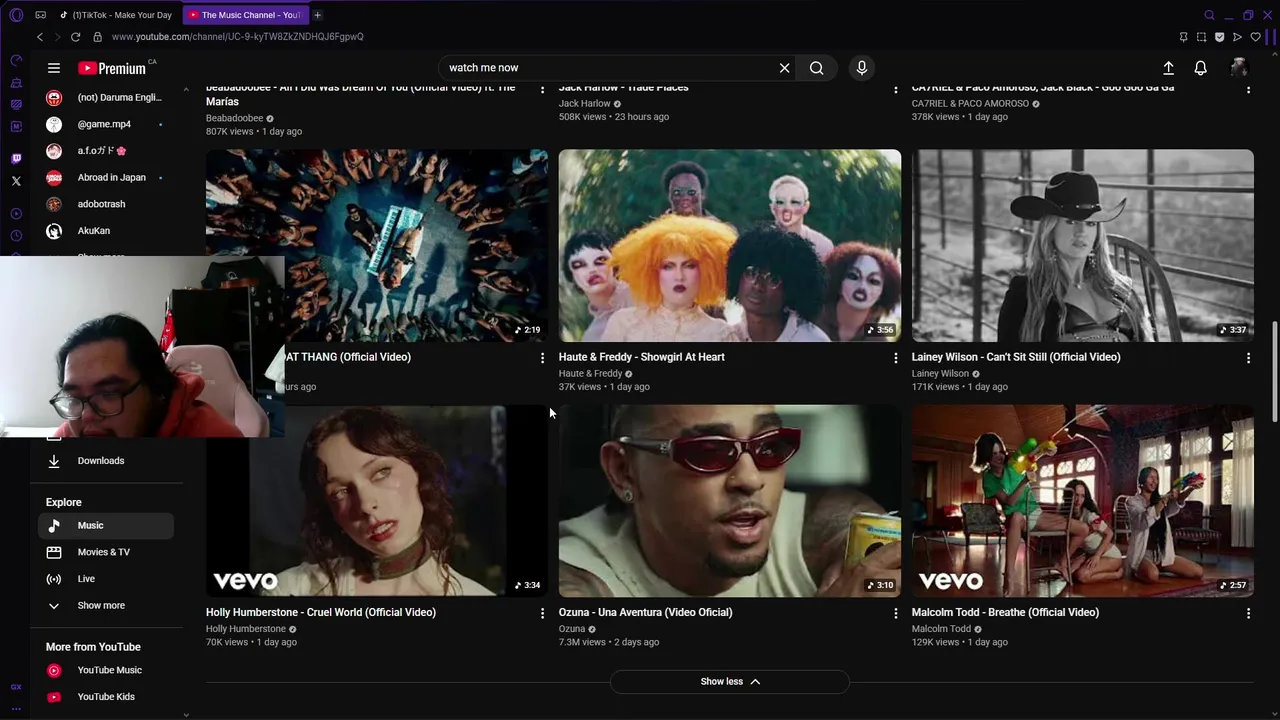Screen dimensions: 1280x720
Task: Click the page vertical scrollbar thumb
Action: 1274,372
